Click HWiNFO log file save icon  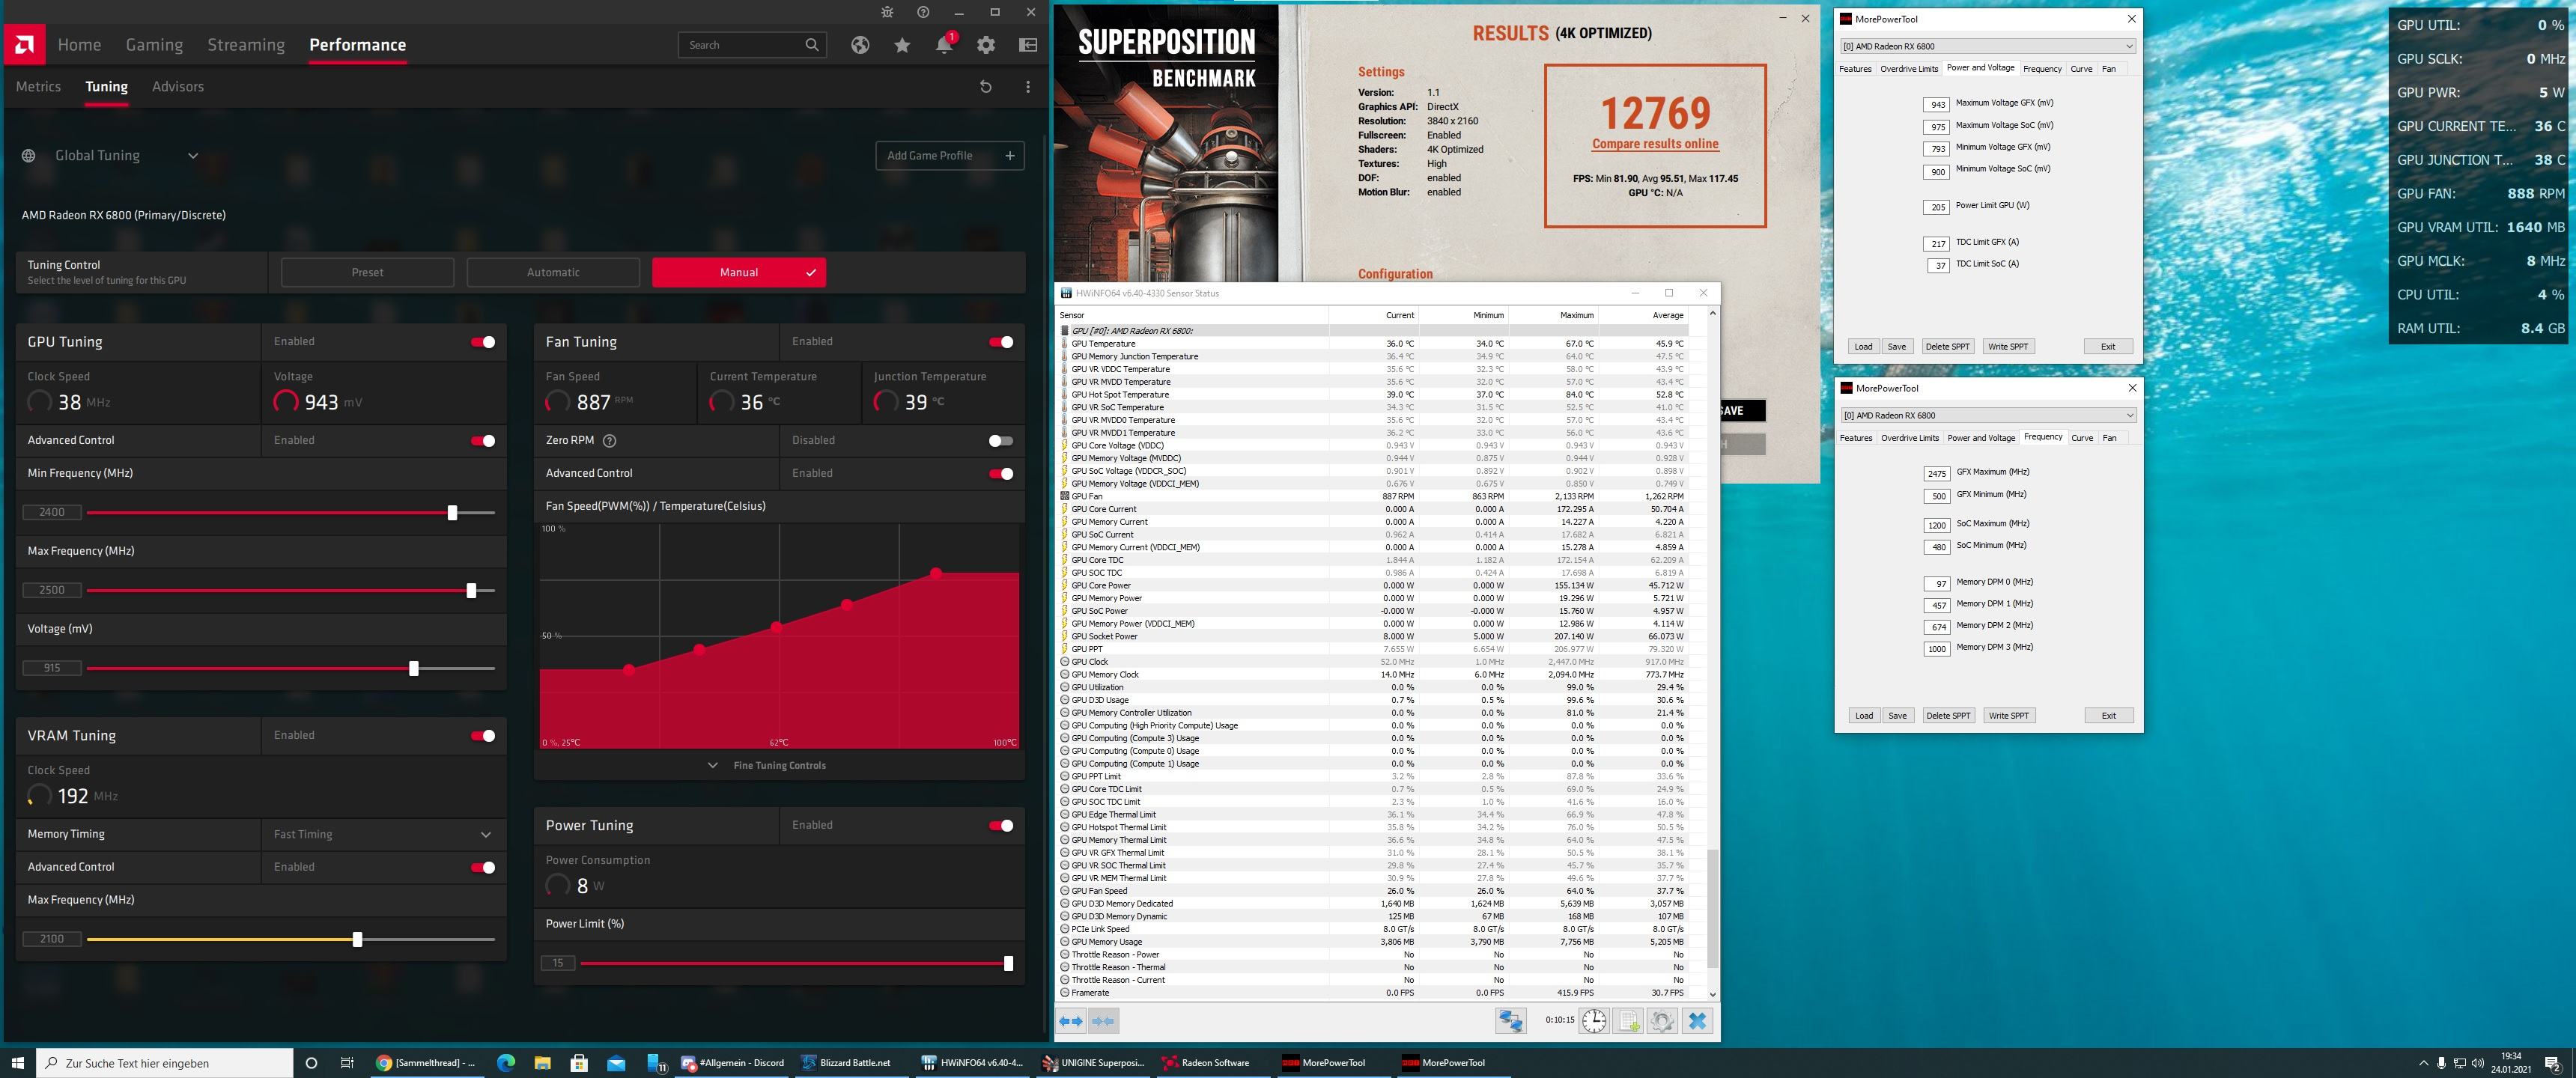point(1628,1021)
